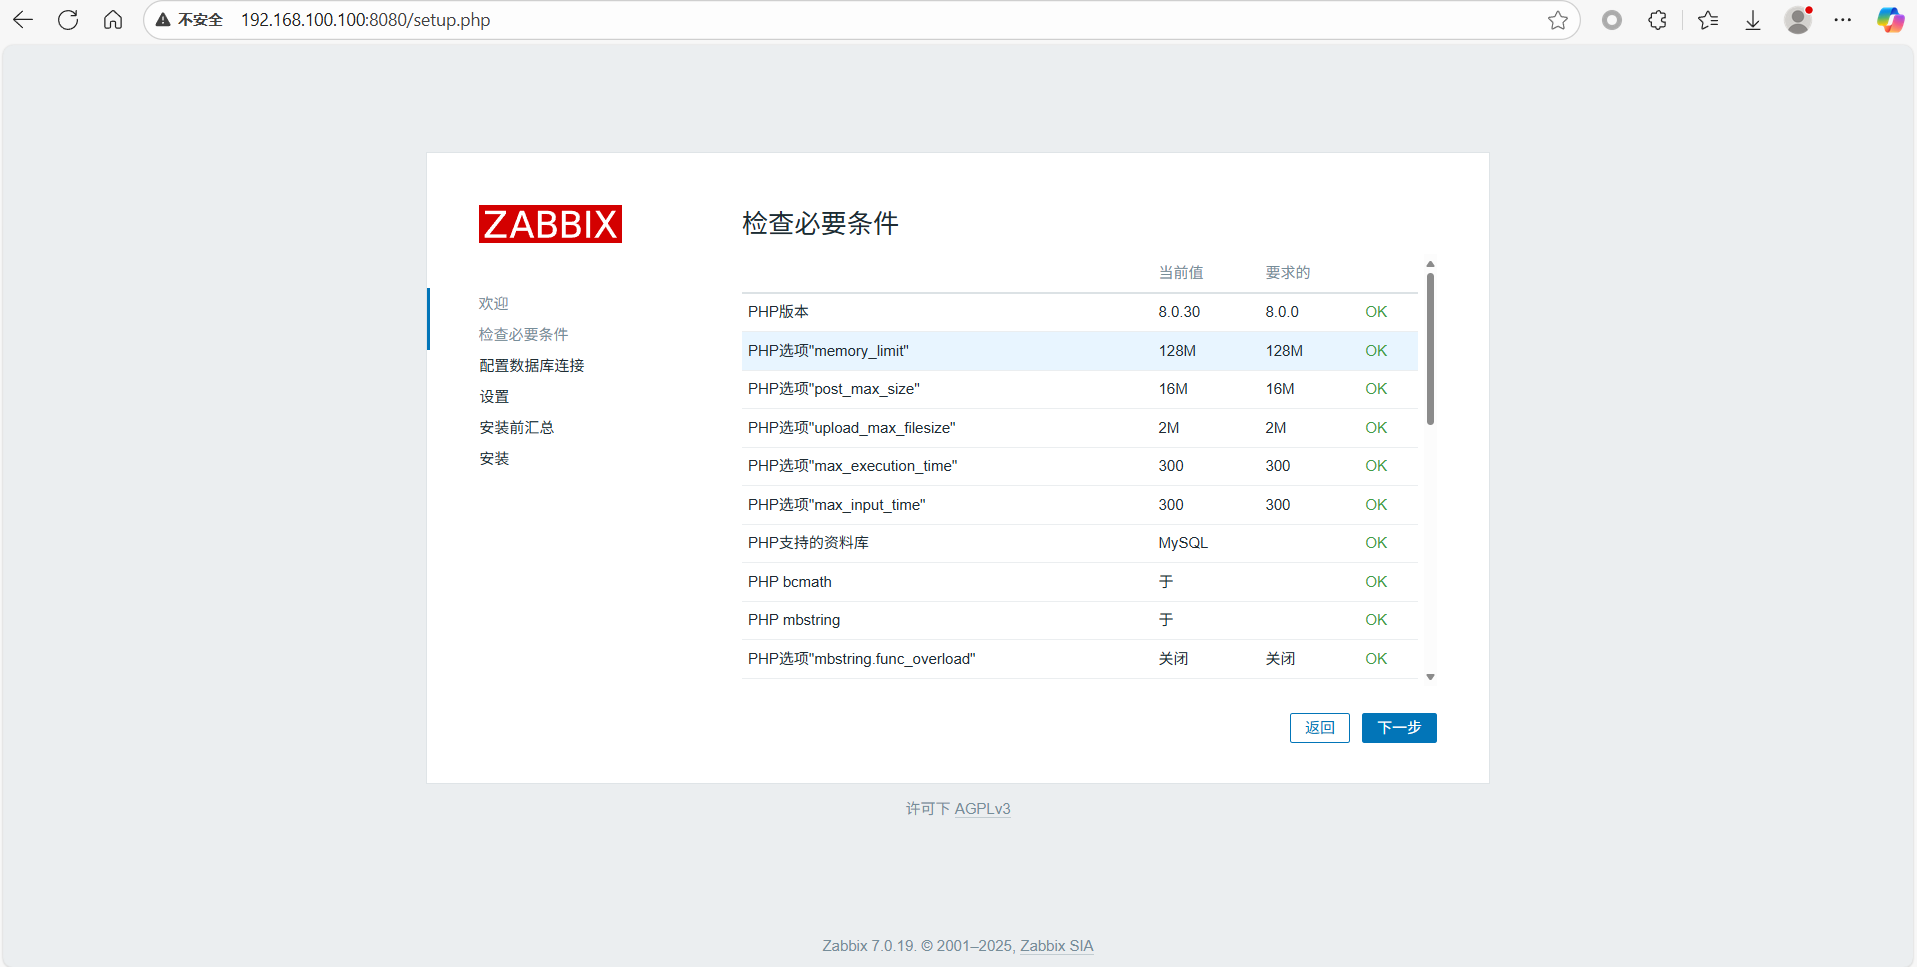Click the PHP选项"mbstring.func_overload" row label

pyautogui.click(x=861, y=659)
